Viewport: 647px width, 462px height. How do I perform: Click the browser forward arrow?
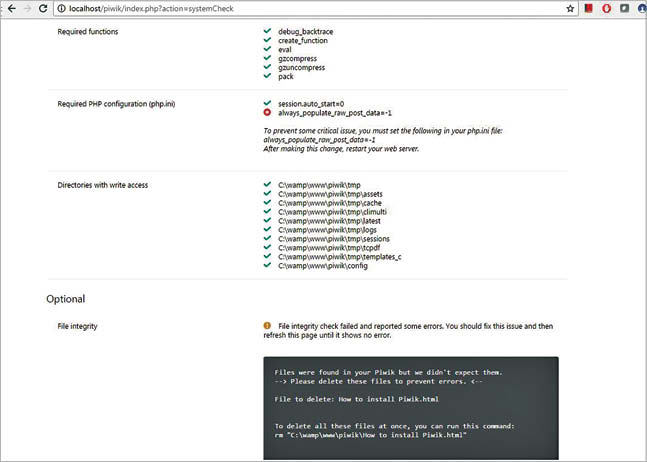point(26,8)
